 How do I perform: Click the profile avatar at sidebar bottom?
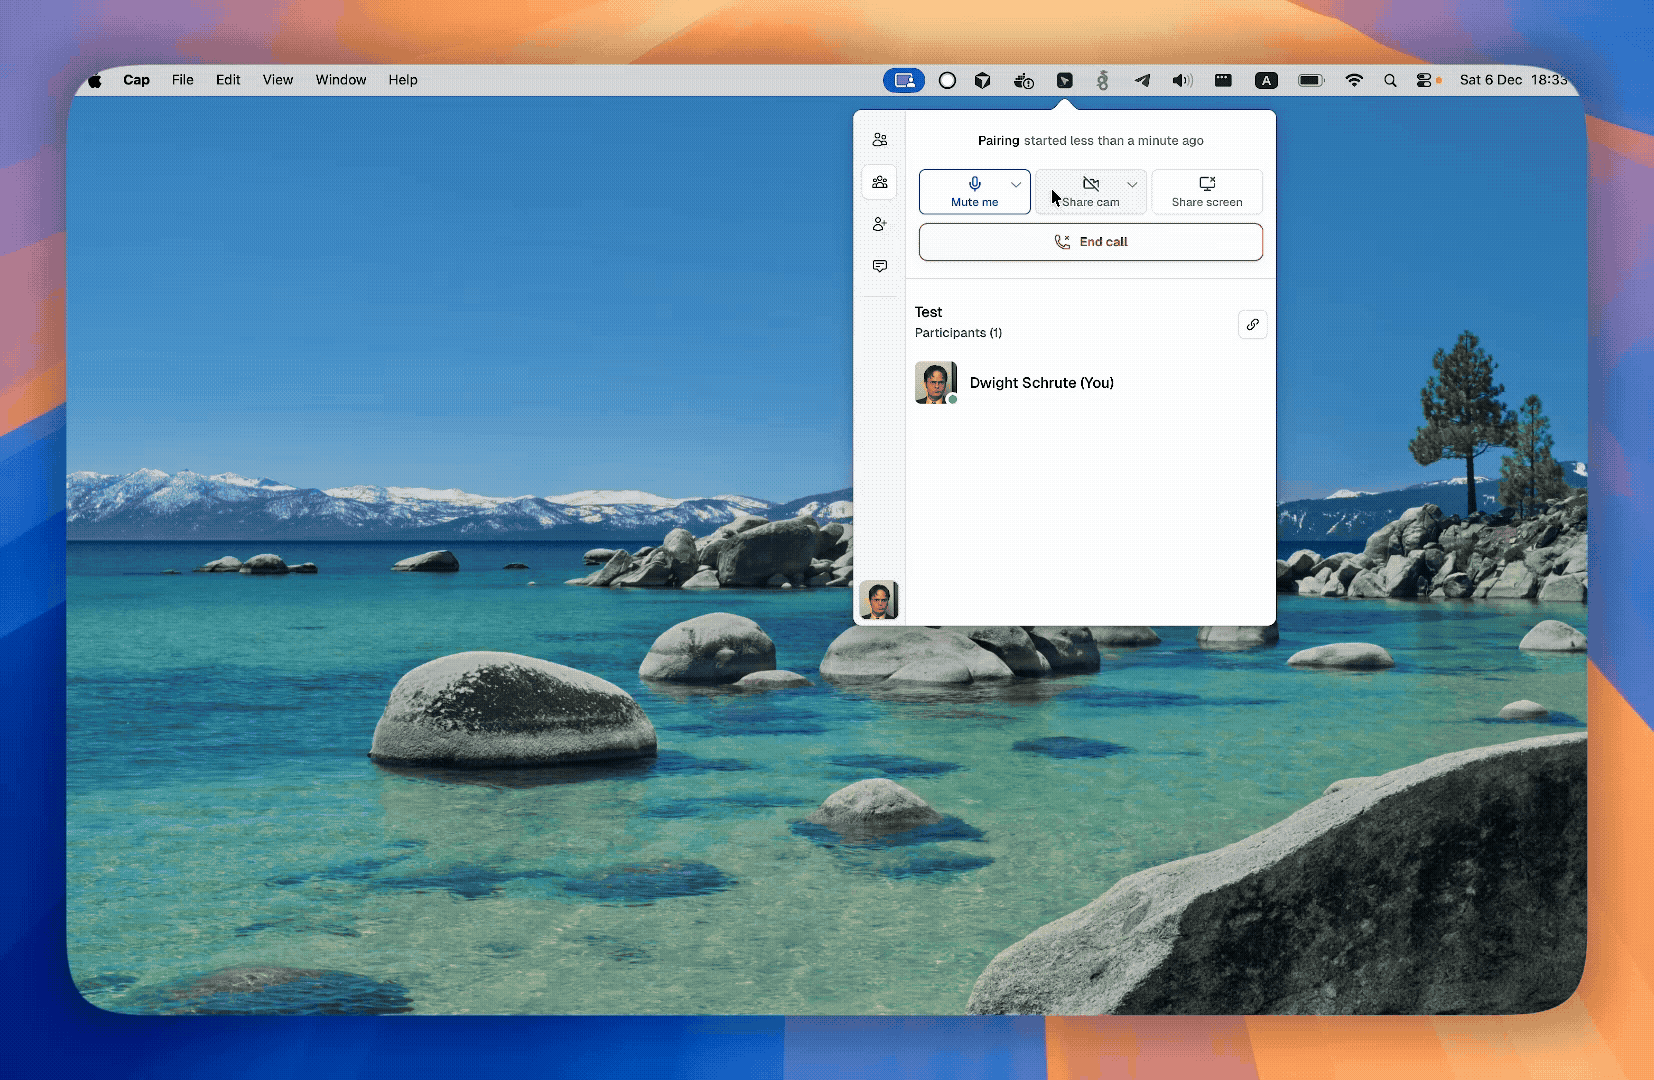point(878,600)
